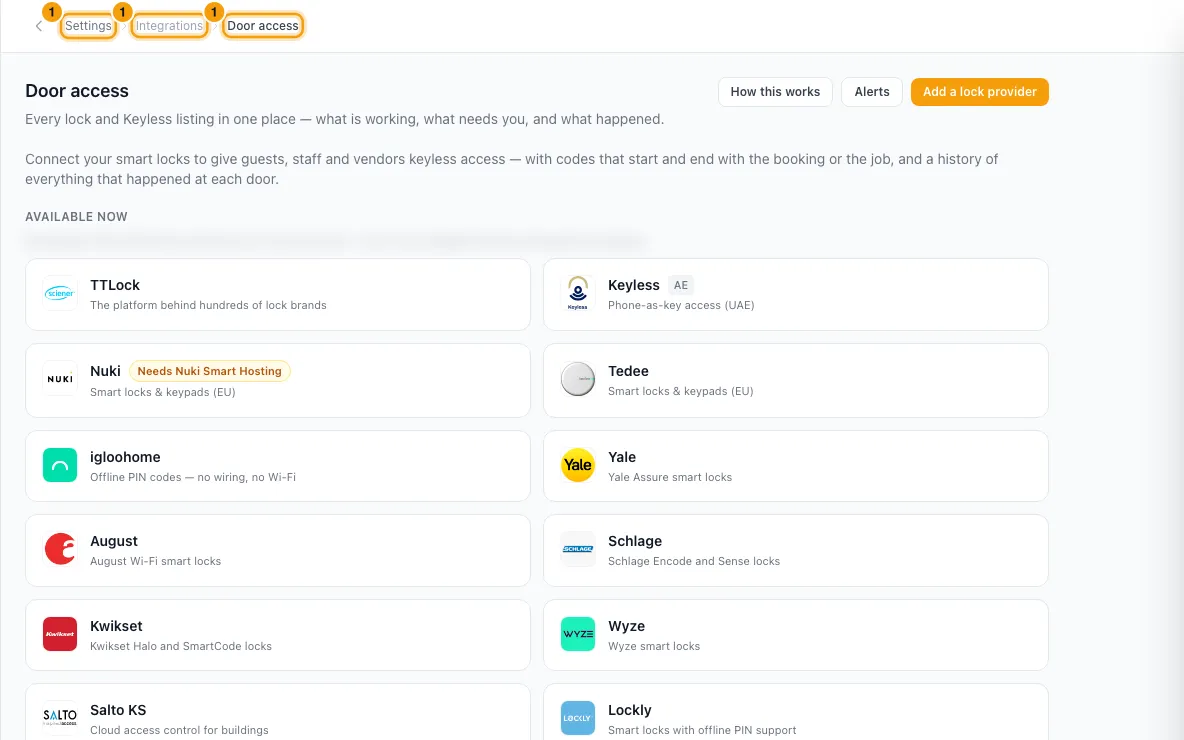Click the red Kwikset logo
The image size is (1184, 740).
pyautogui.click(x=60, y=634)
